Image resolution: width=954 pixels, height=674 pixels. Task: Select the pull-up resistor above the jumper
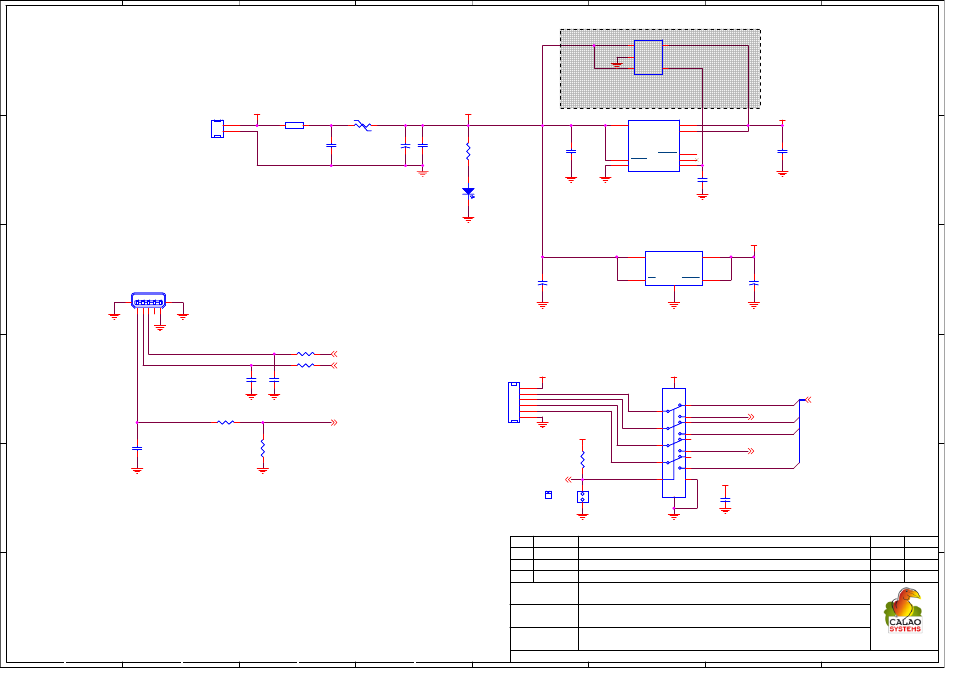(583, 459)
